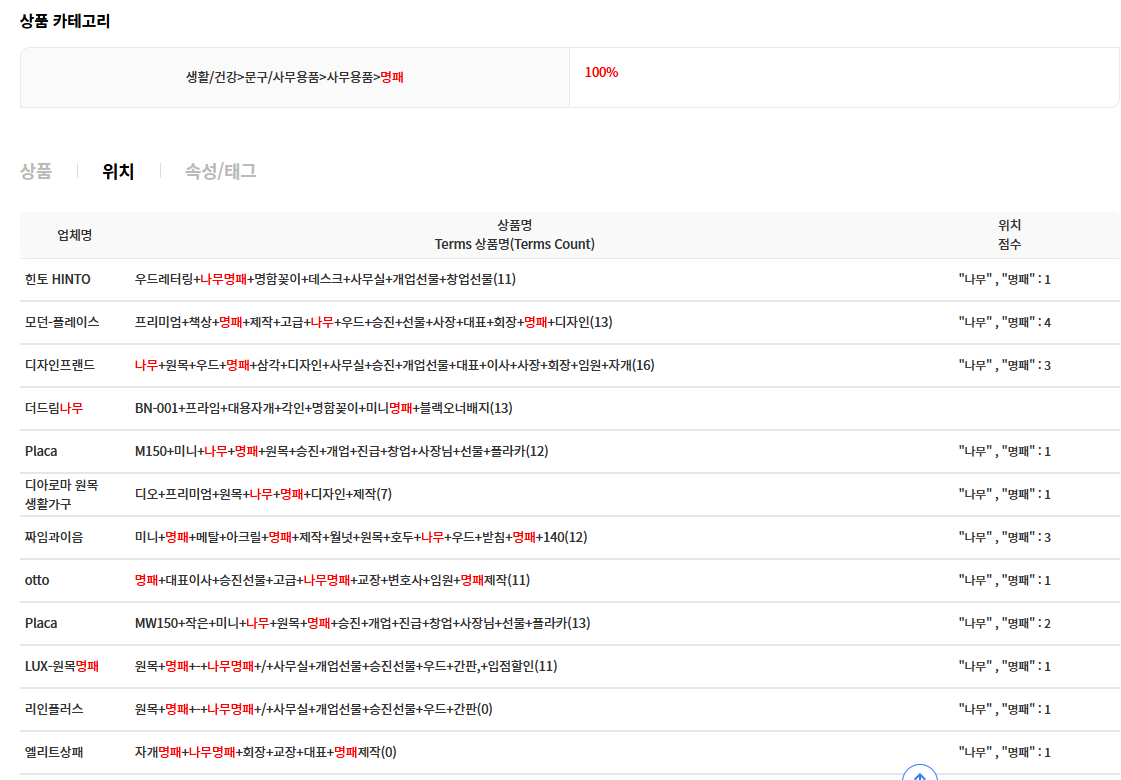1121x780 pixels.
Task: Select Placa in the MW150+작은 row
Action: pyautogui.click(x=41, y=623)
